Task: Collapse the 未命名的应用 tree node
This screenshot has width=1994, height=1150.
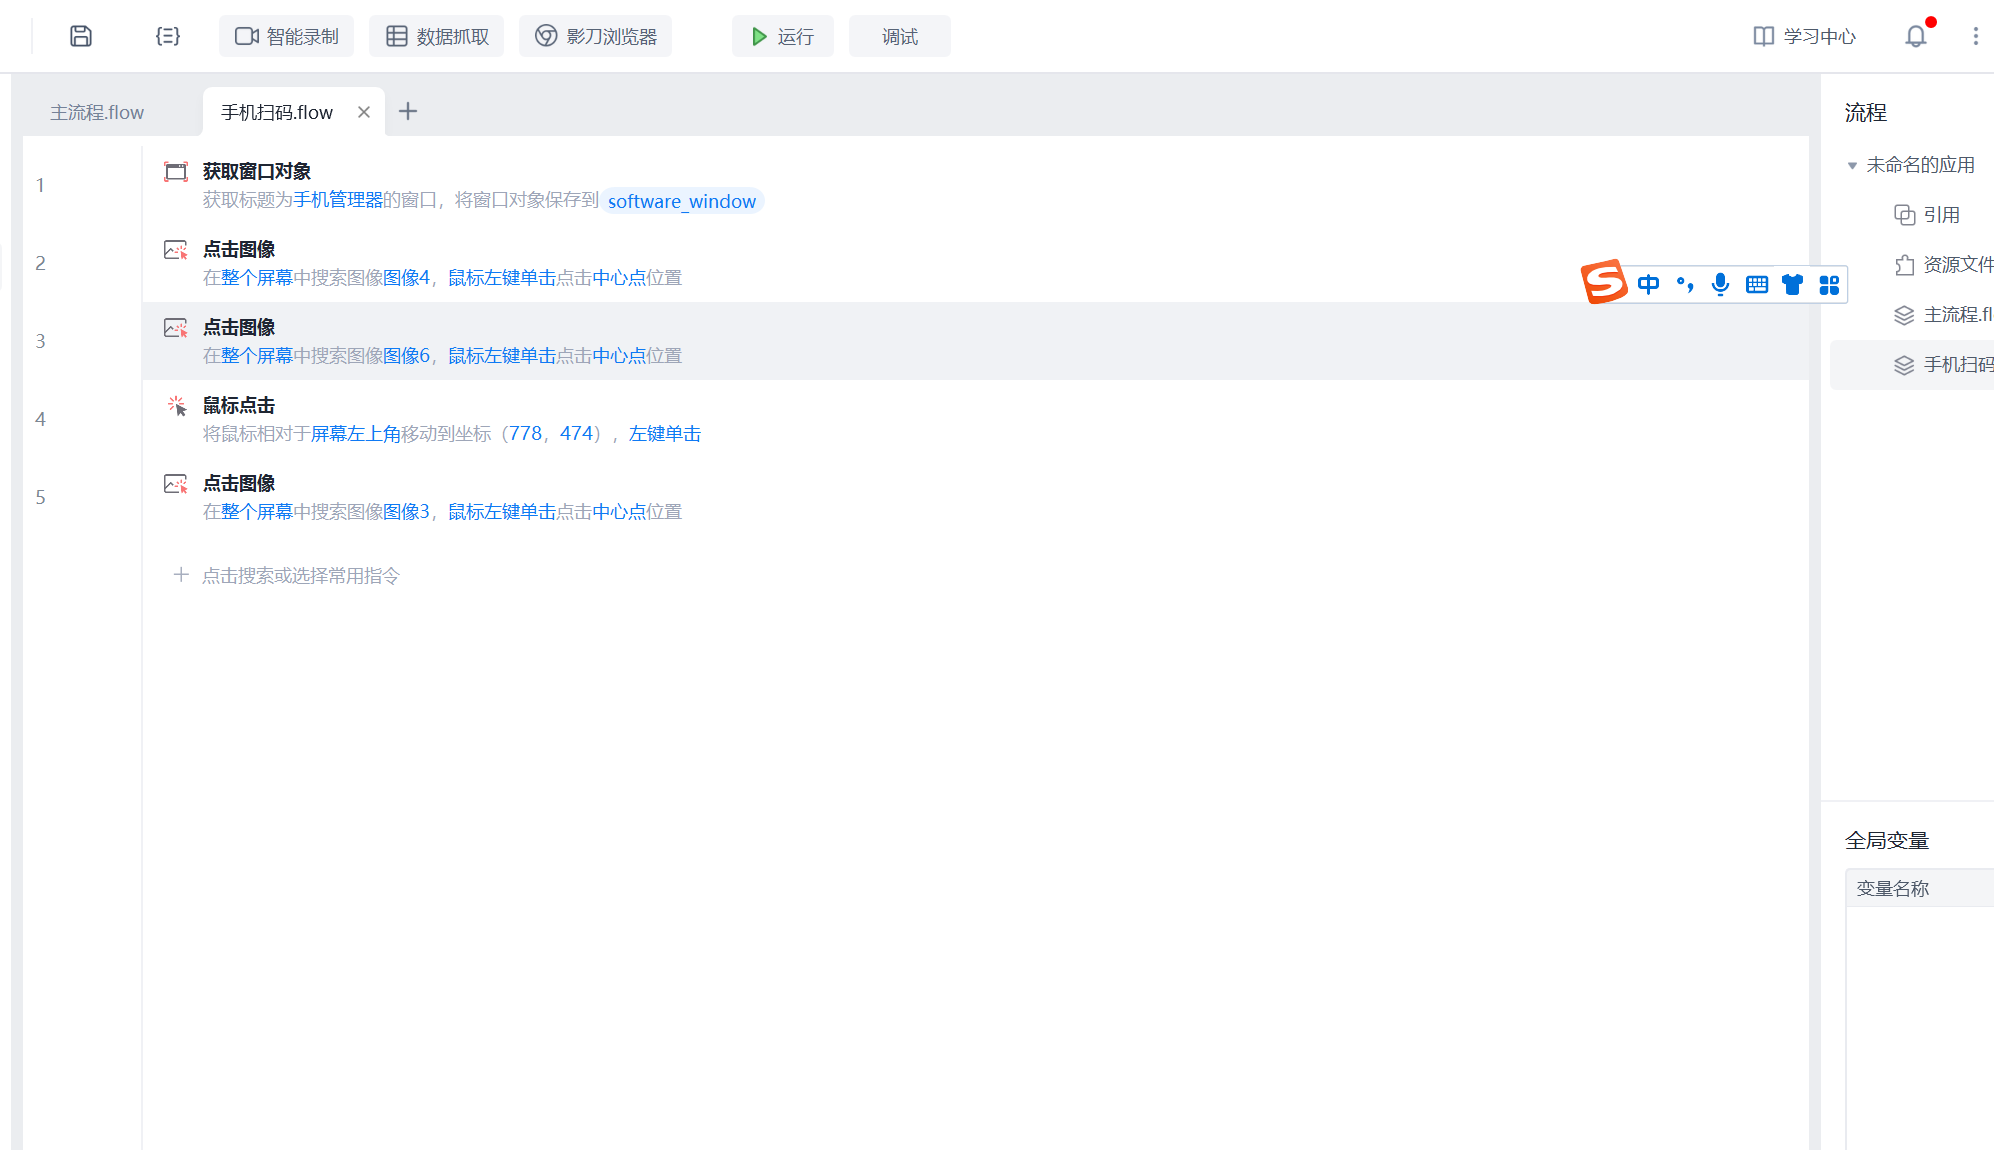Action: (x=1852, y=165)
